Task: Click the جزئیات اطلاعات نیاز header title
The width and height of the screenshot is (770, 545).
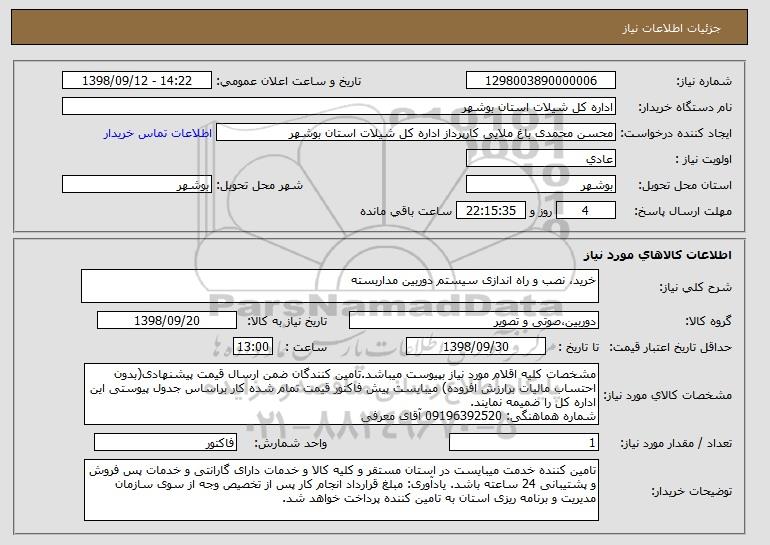Action: coord(671,28)
